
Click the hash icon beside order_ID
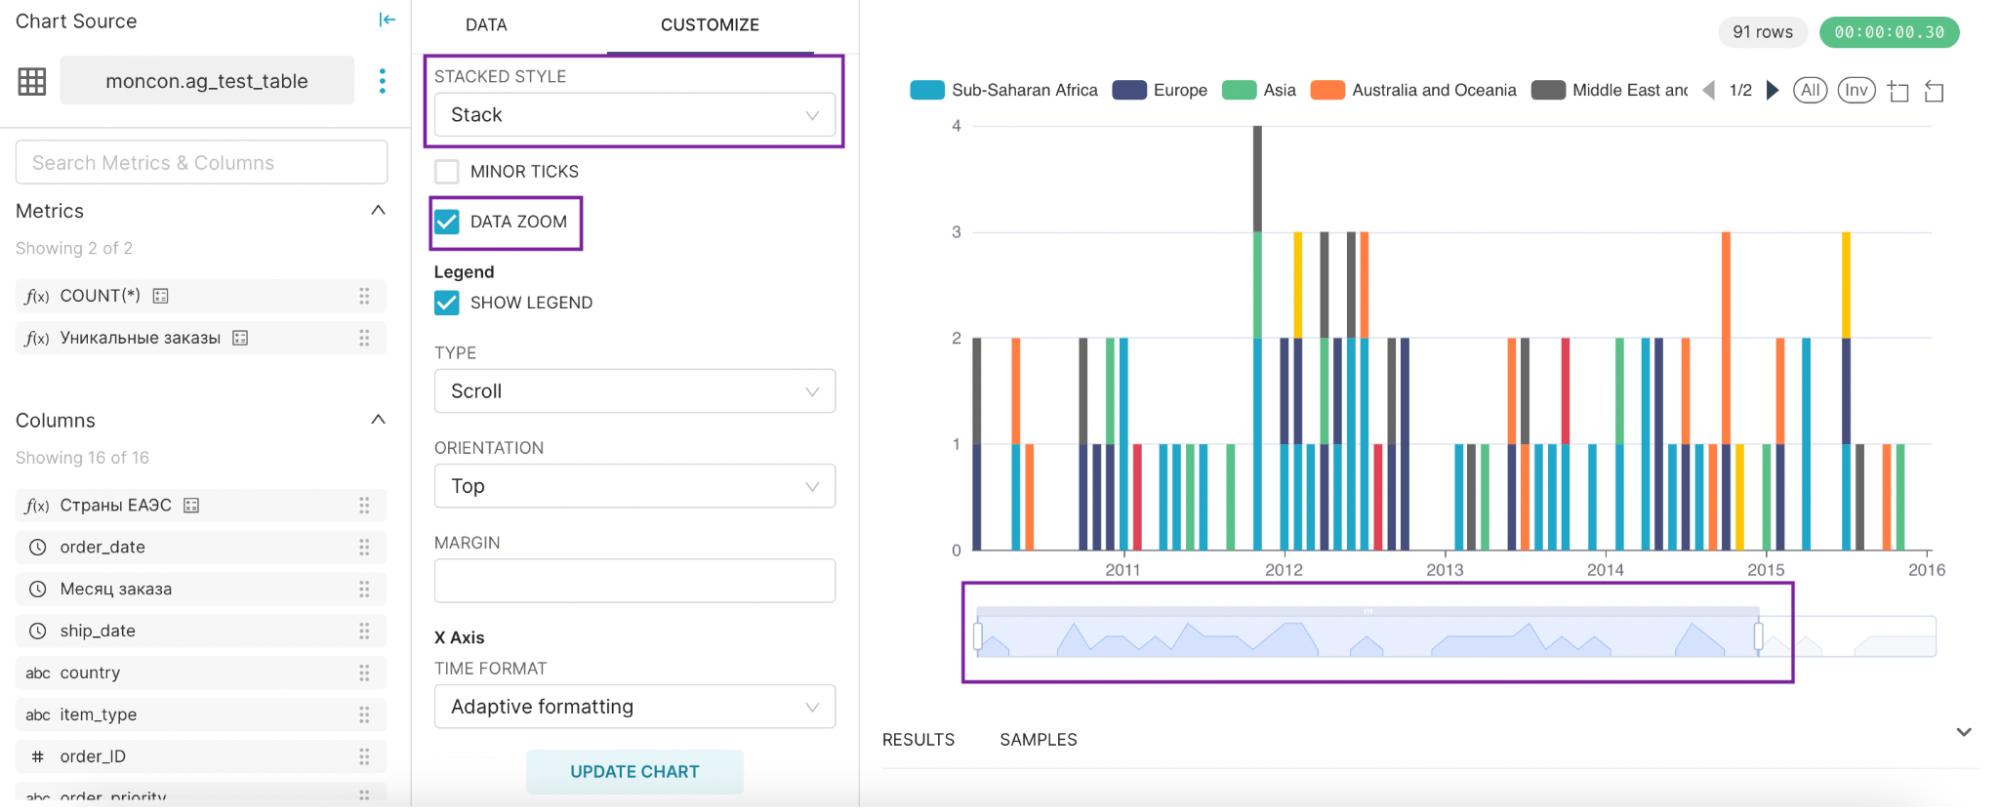point(37,757)
